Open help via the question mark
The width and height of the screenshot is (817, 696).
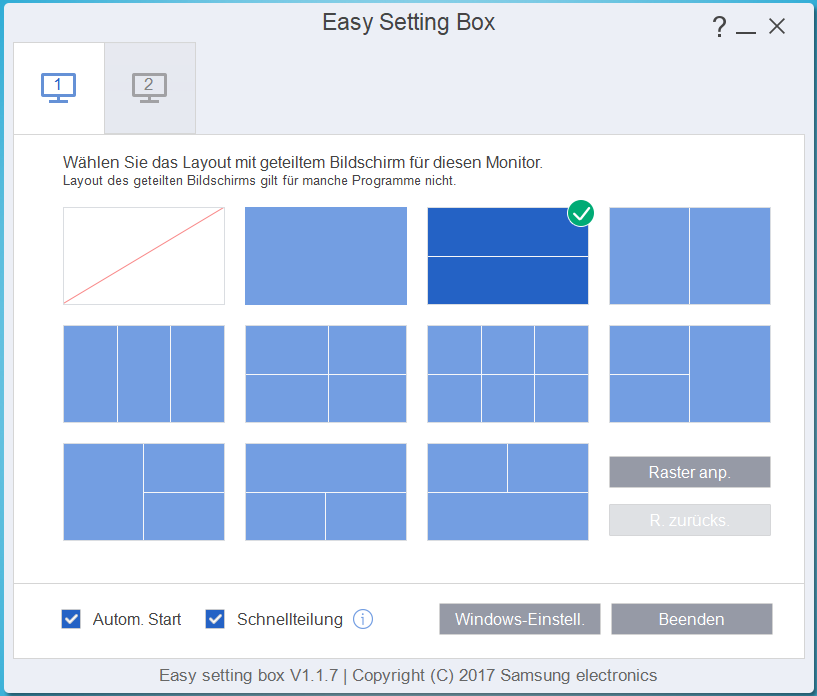point(719,27)
